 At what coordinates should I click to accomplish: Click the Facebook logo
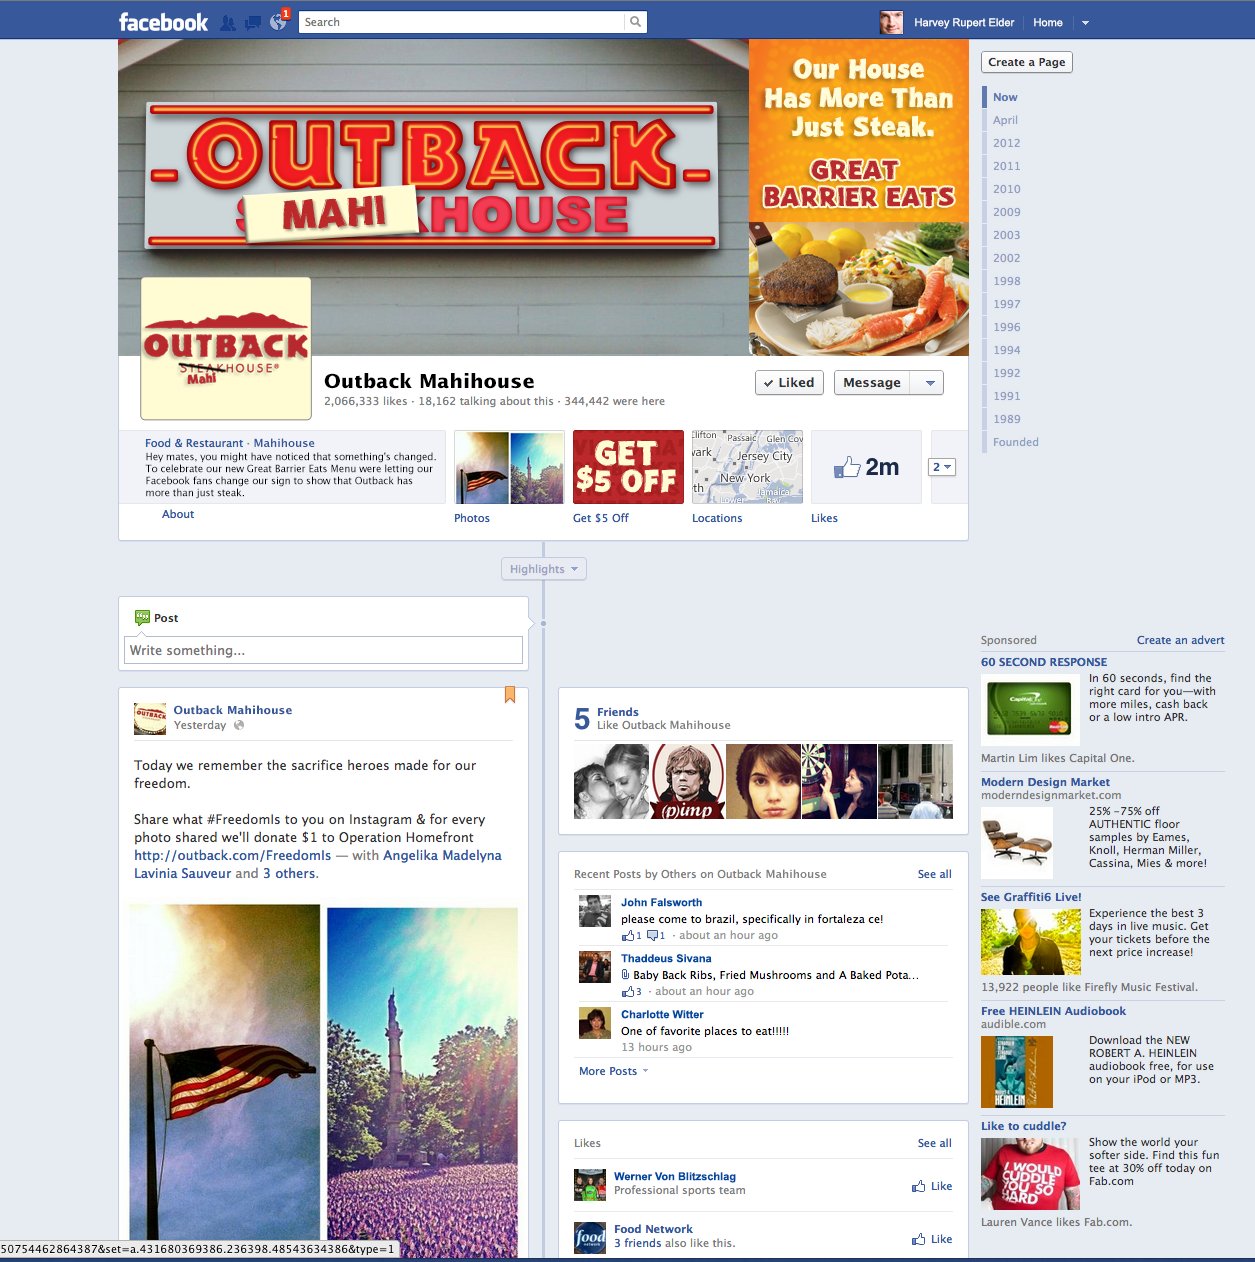tap(163, 22)
